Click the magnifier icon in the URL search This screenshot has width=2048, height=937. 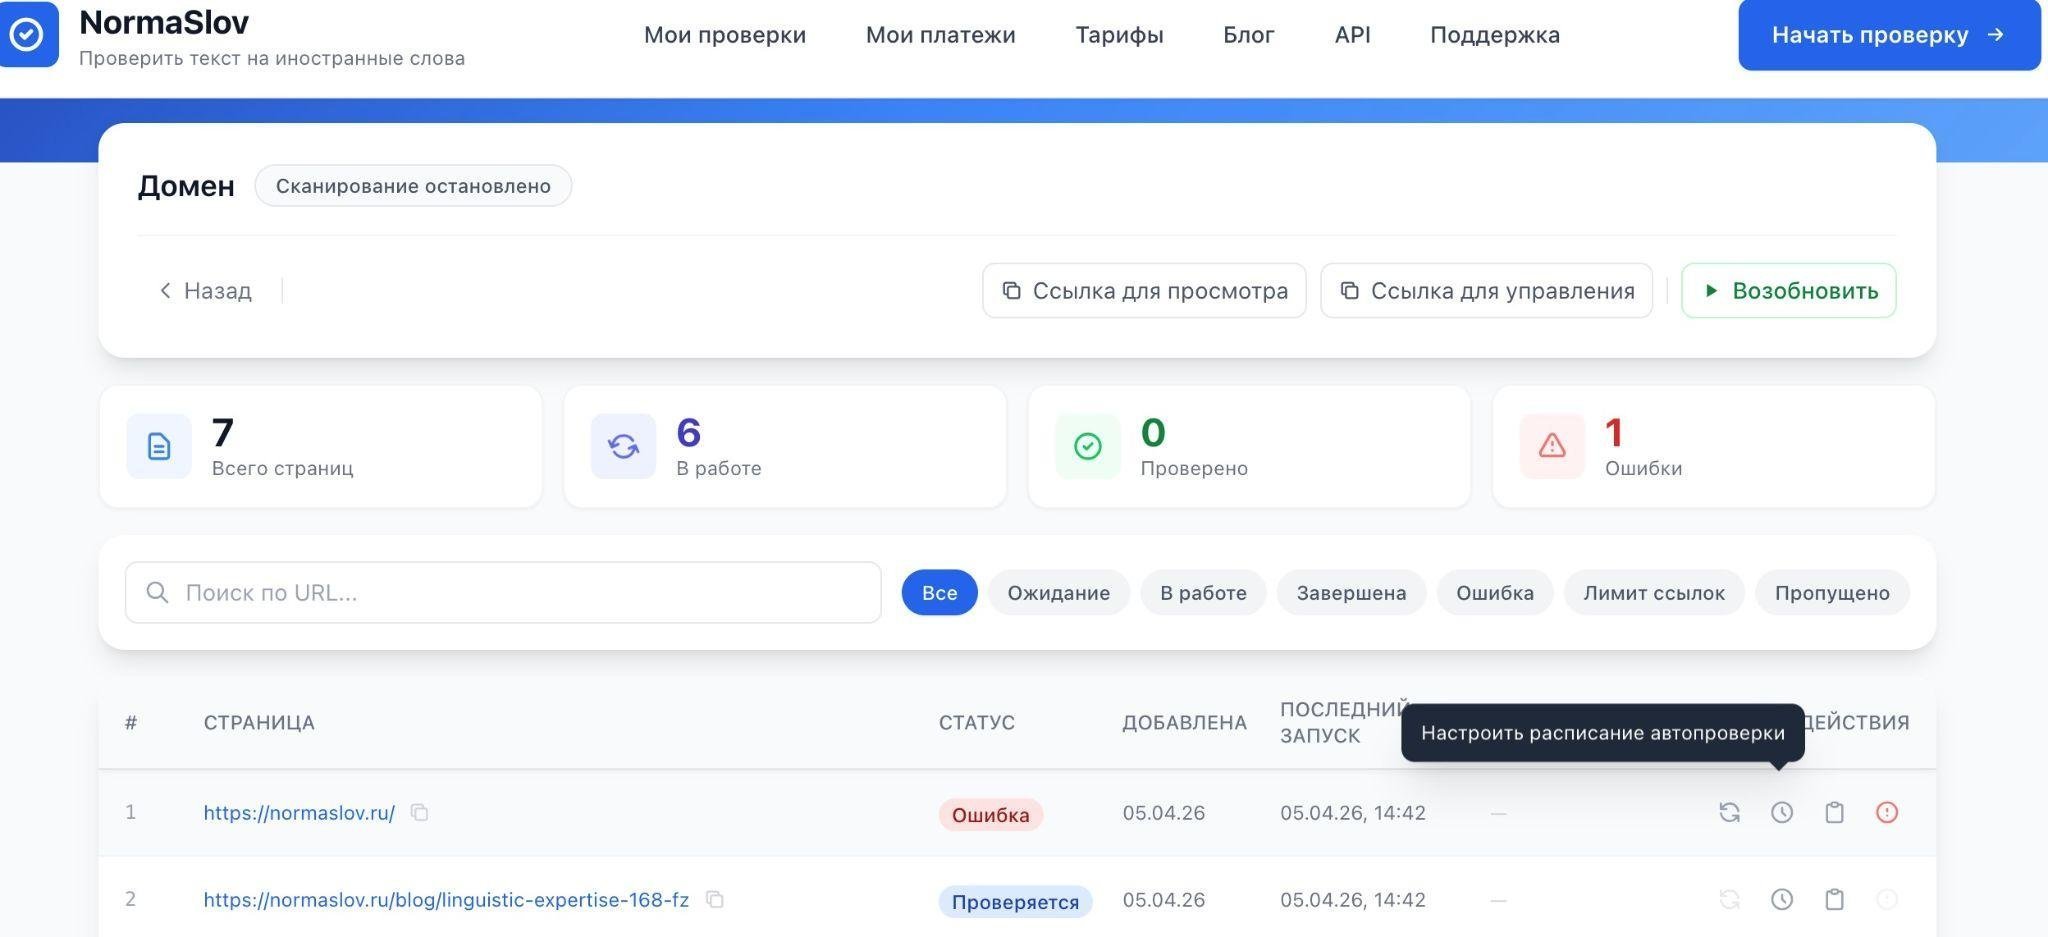(157, 592)
